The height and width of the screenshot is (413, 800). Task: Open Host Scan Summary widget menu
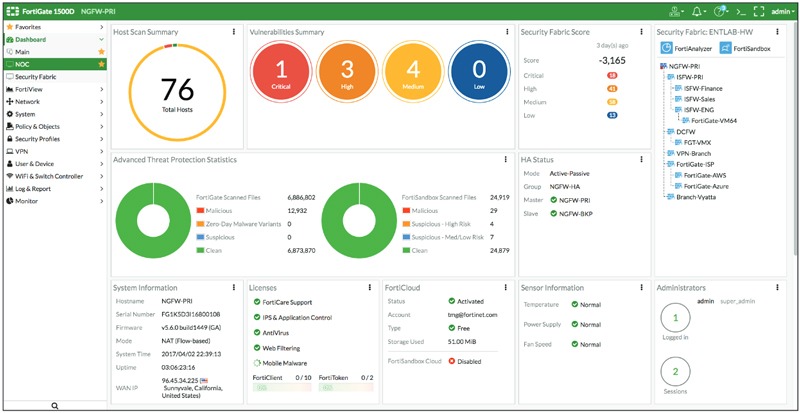(234, 32)
